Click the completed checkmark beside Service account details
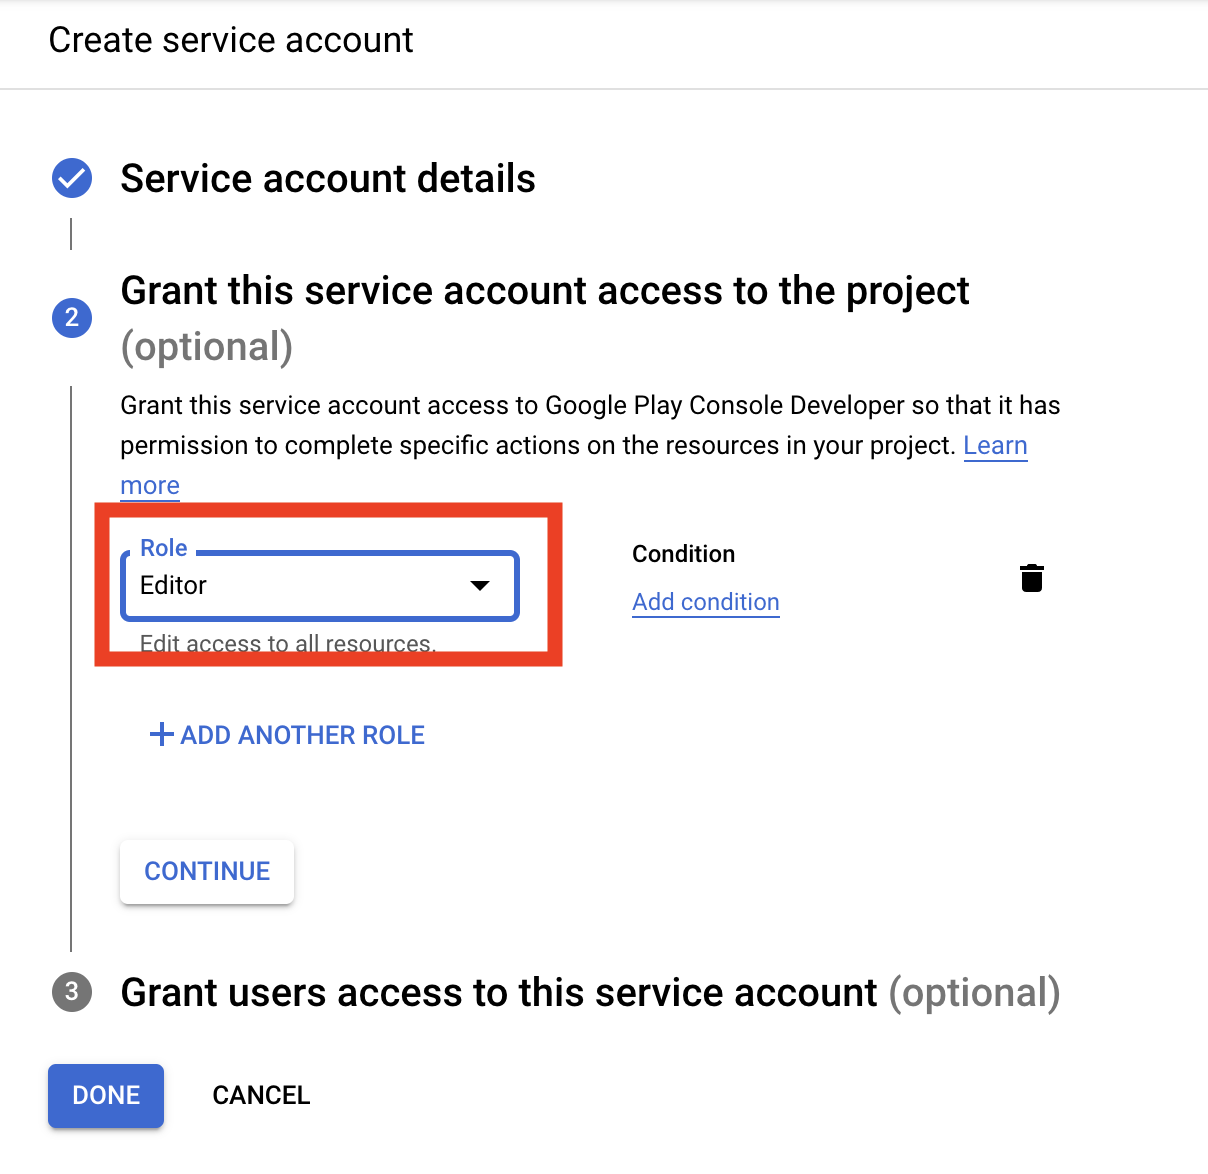Image resolution: width=1208 pixels, height=1174 pixels. point(71,178)
